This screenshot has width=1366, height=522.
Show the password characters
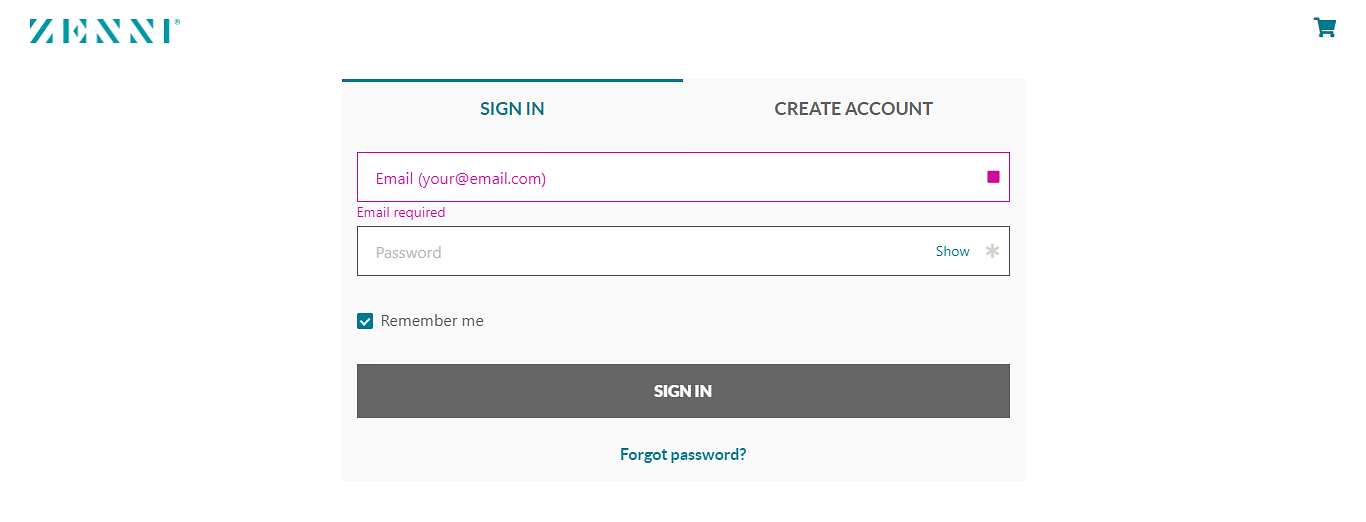coord(952,252)
